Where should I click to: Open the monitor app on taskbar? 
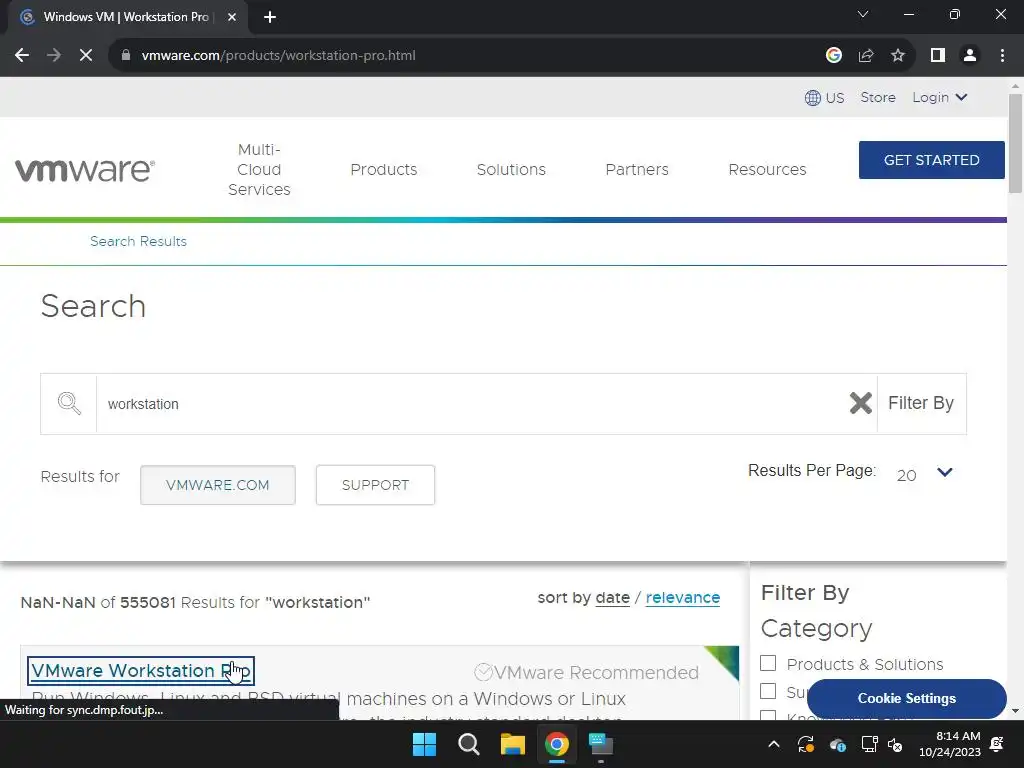coord(601,744)
